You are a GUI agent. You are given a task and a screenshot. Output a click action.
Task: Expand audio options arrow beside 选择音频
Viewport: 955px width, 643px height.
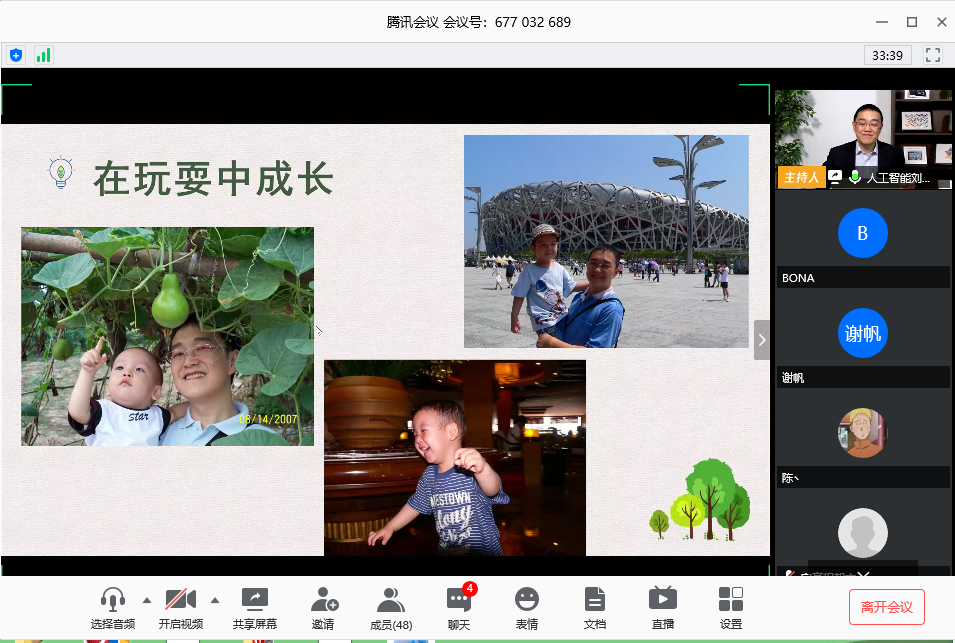pyautogui.click(x=147, y=600)
